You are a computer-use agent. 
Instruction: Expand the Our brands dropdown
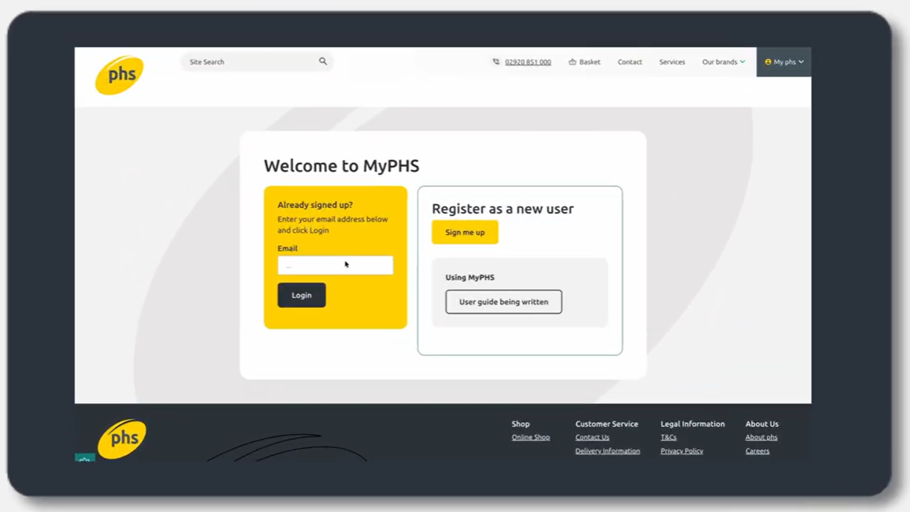pyautogui.click(x=723, y=62)
